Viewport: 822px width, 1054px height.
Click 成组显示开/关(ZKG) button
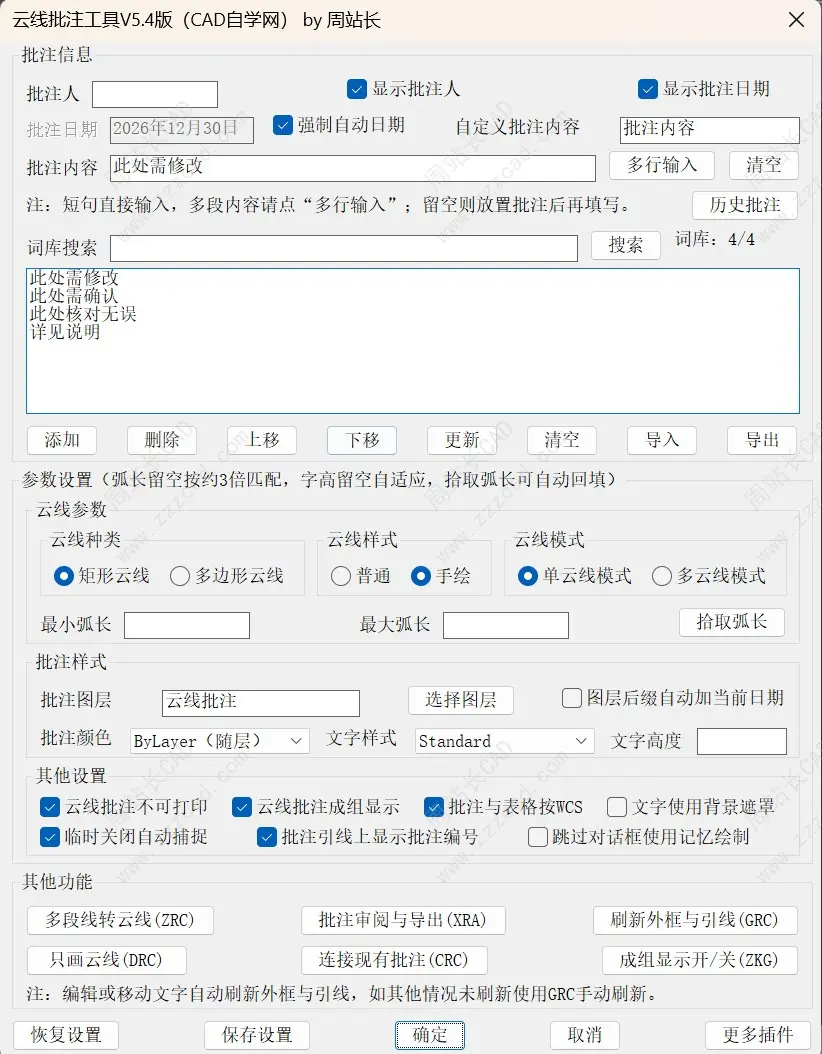699,960
